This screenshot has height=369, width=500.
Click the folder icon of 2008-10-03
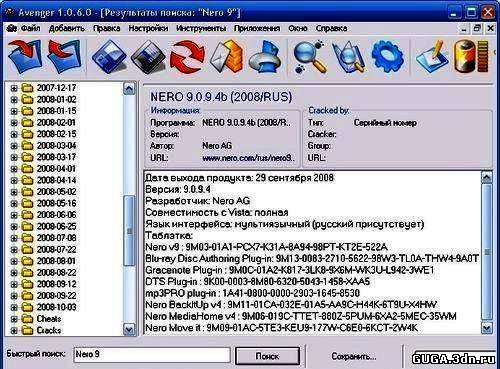[x=27, y=307]
